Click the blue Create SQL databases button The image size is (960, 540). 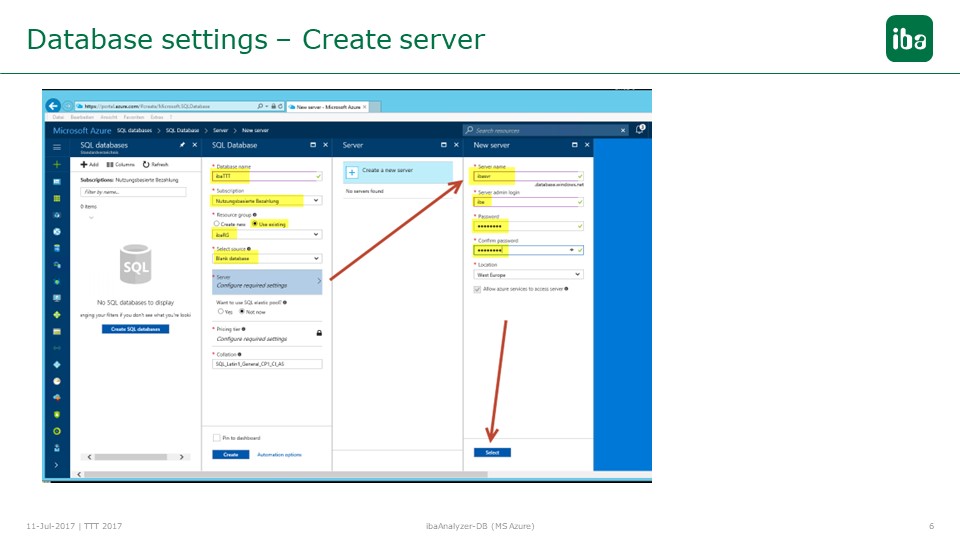(135, 329)
